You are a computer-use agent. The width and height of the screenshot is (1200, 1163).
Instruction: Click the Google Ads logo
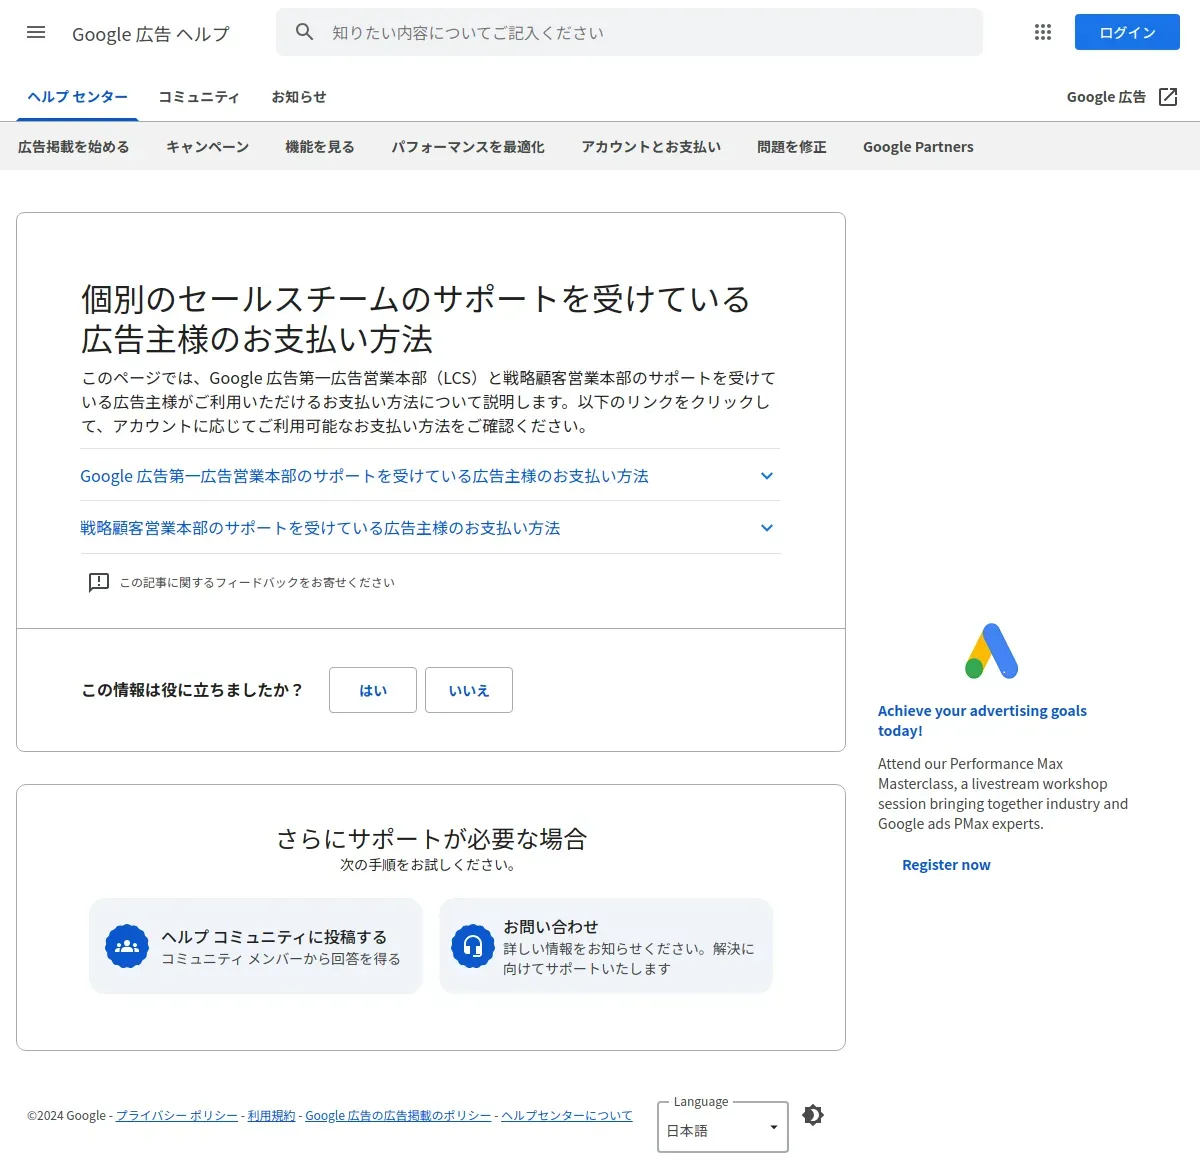point(991,651)
